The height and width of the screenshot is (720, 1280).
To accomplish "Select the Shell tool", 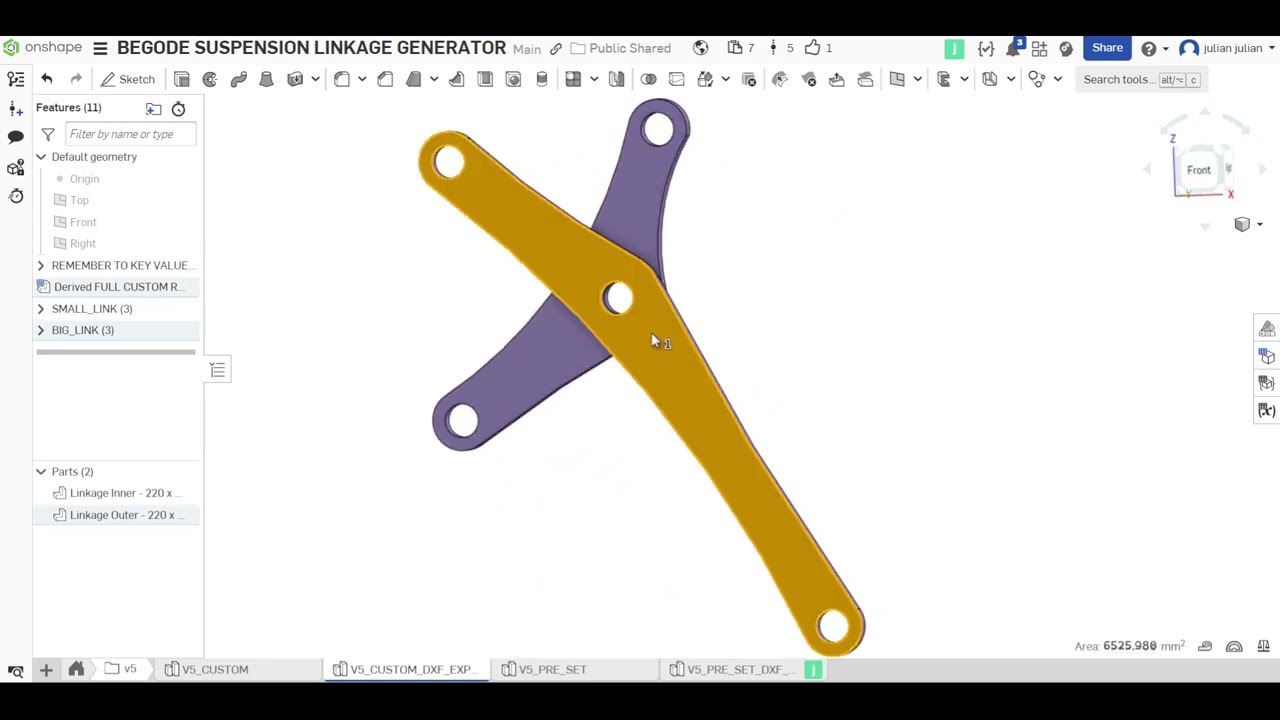I will click(x=485, y=79).
